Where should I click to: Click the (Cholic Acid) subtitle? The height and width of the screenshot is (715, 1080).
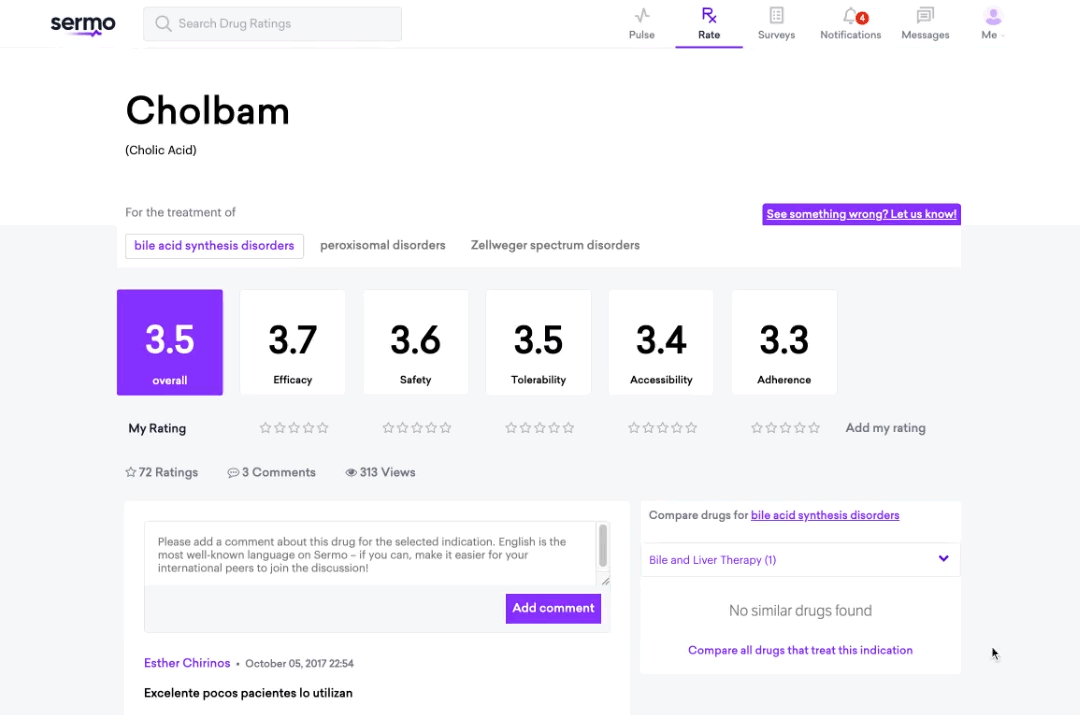click(160, 150)
